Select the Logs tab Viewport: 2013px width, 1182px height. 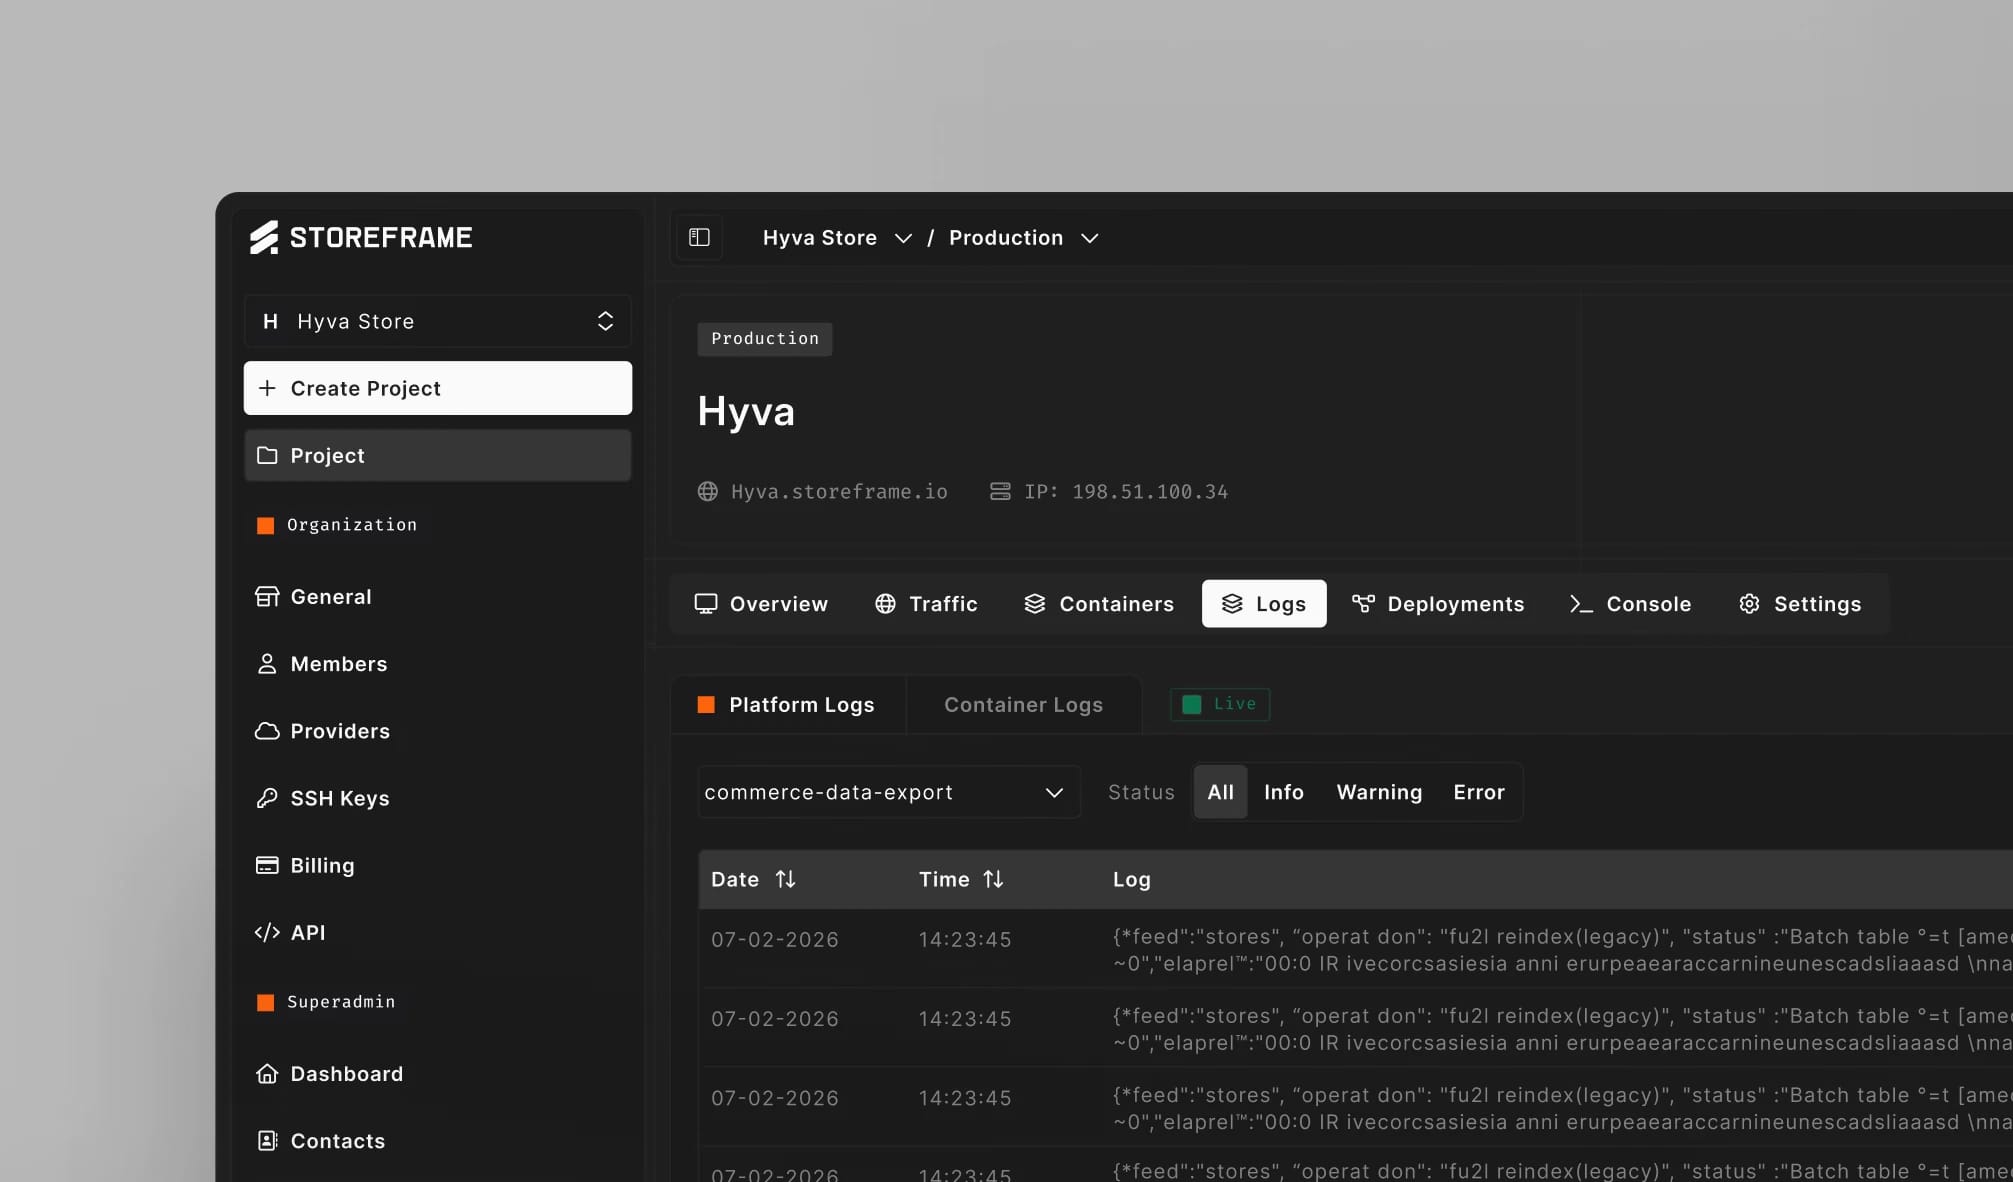coord(1264,604)
